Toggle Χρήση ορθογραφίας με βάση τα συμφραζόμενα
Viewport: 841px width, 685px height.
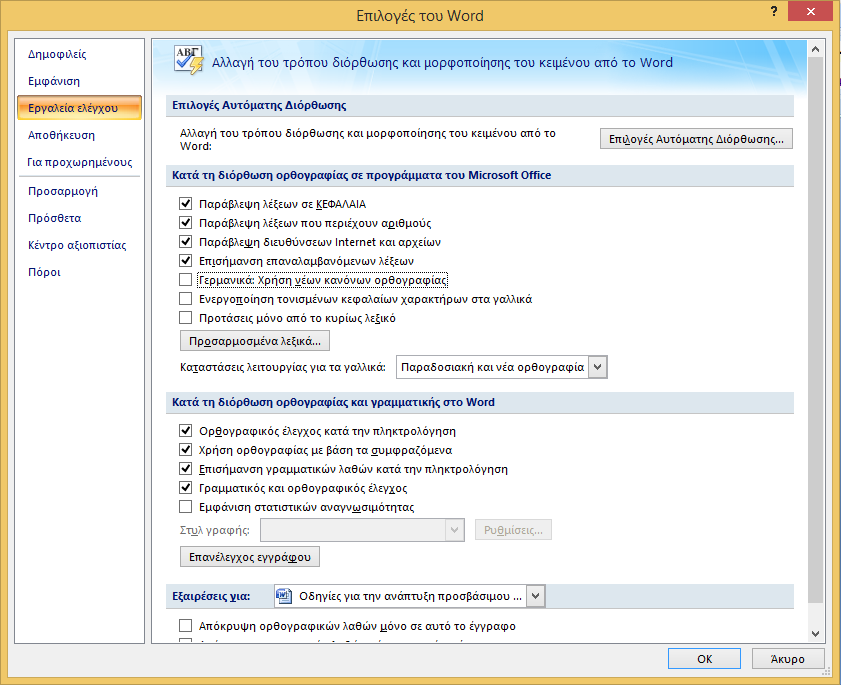point(186,450)
